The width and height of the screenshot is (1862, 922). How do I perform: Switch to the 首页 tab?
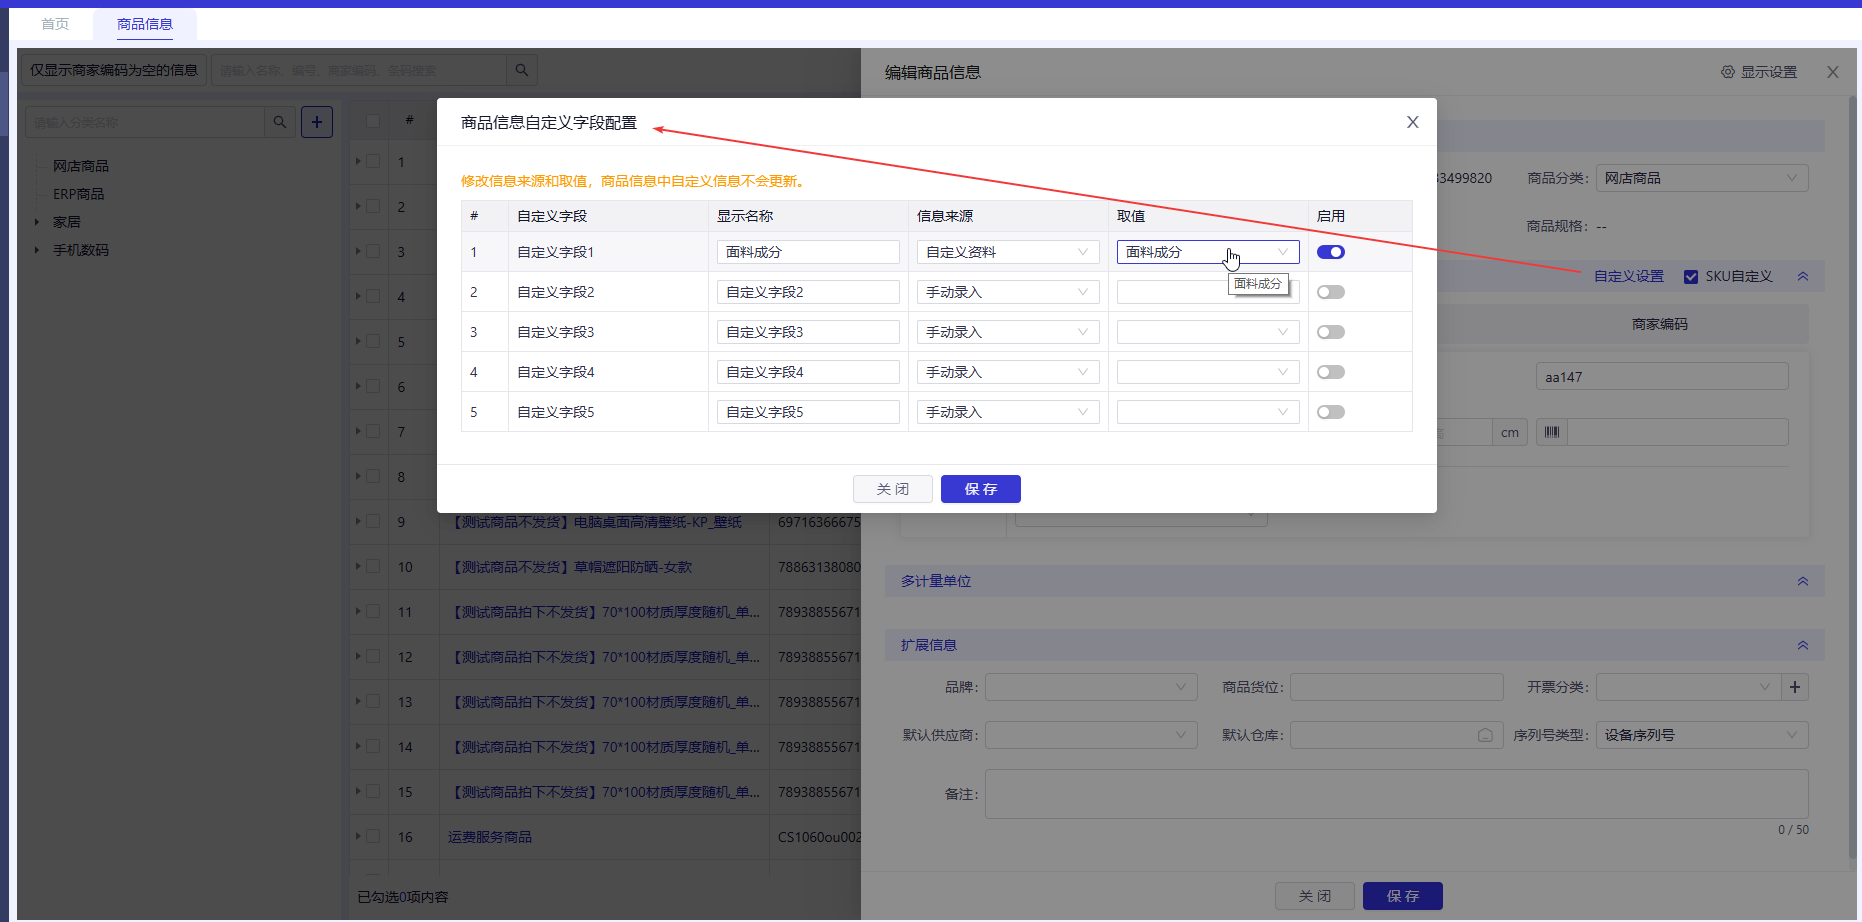click(55, 24)
